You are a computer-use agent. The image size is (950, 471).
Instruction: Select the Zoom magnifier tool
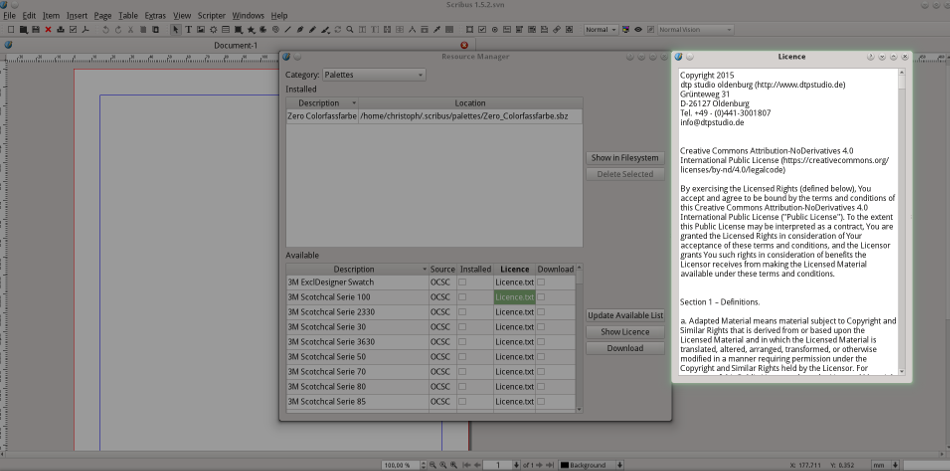click(349, 30)
